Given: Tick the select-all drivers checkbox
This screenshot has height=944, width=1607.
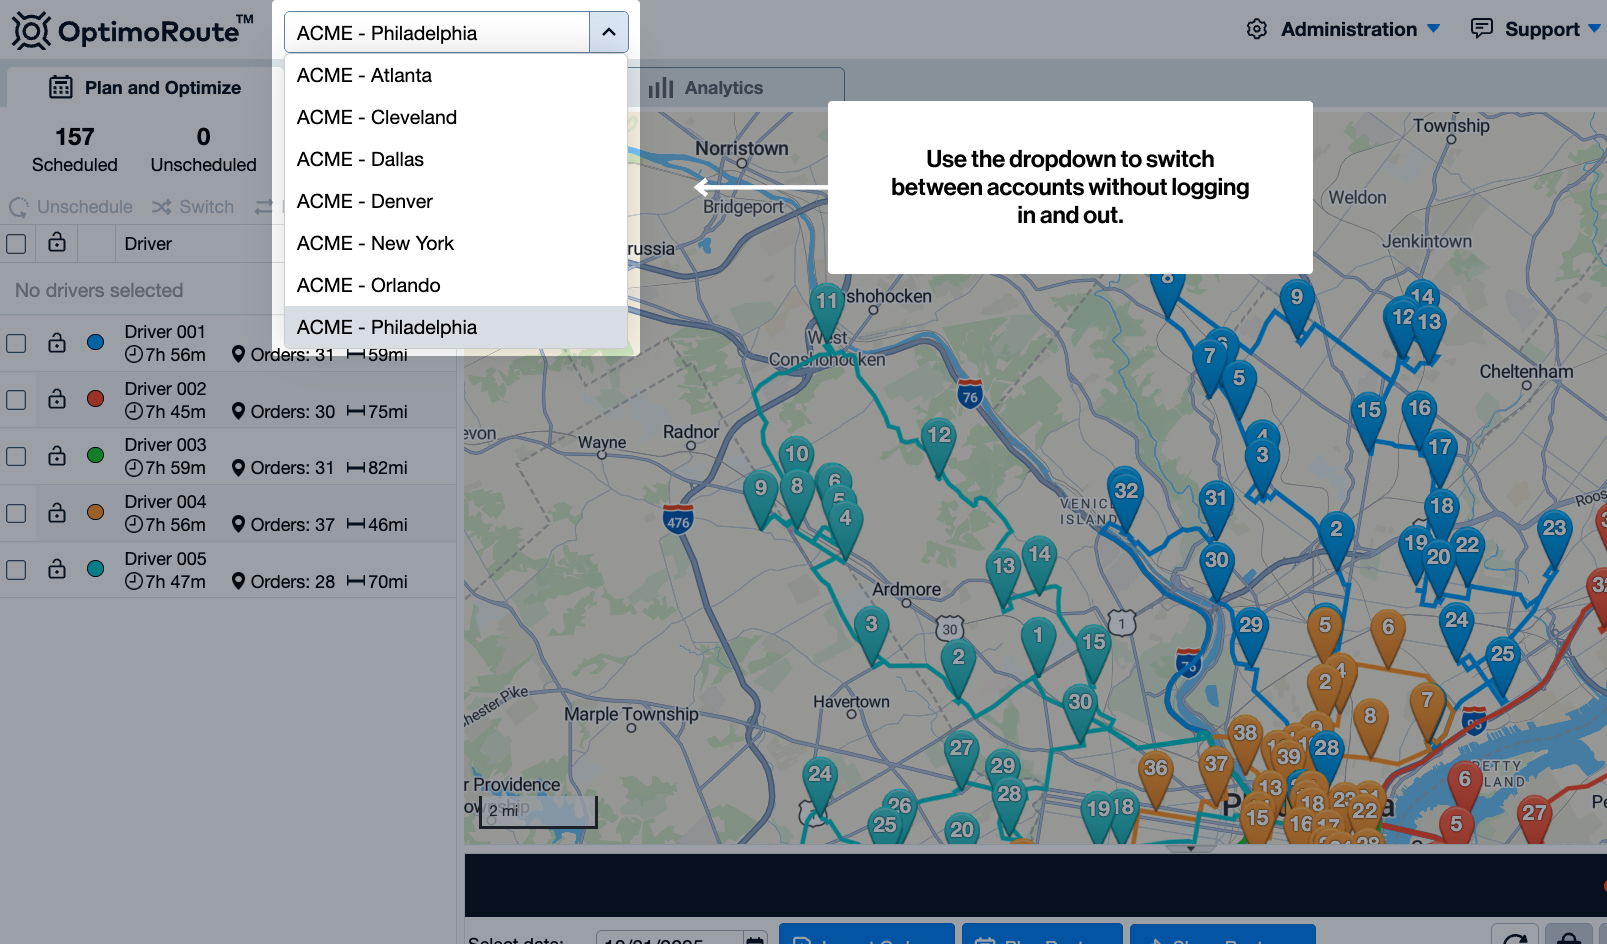Looking at the screenshot, I should pyautogui.click(x=16, y=244).
